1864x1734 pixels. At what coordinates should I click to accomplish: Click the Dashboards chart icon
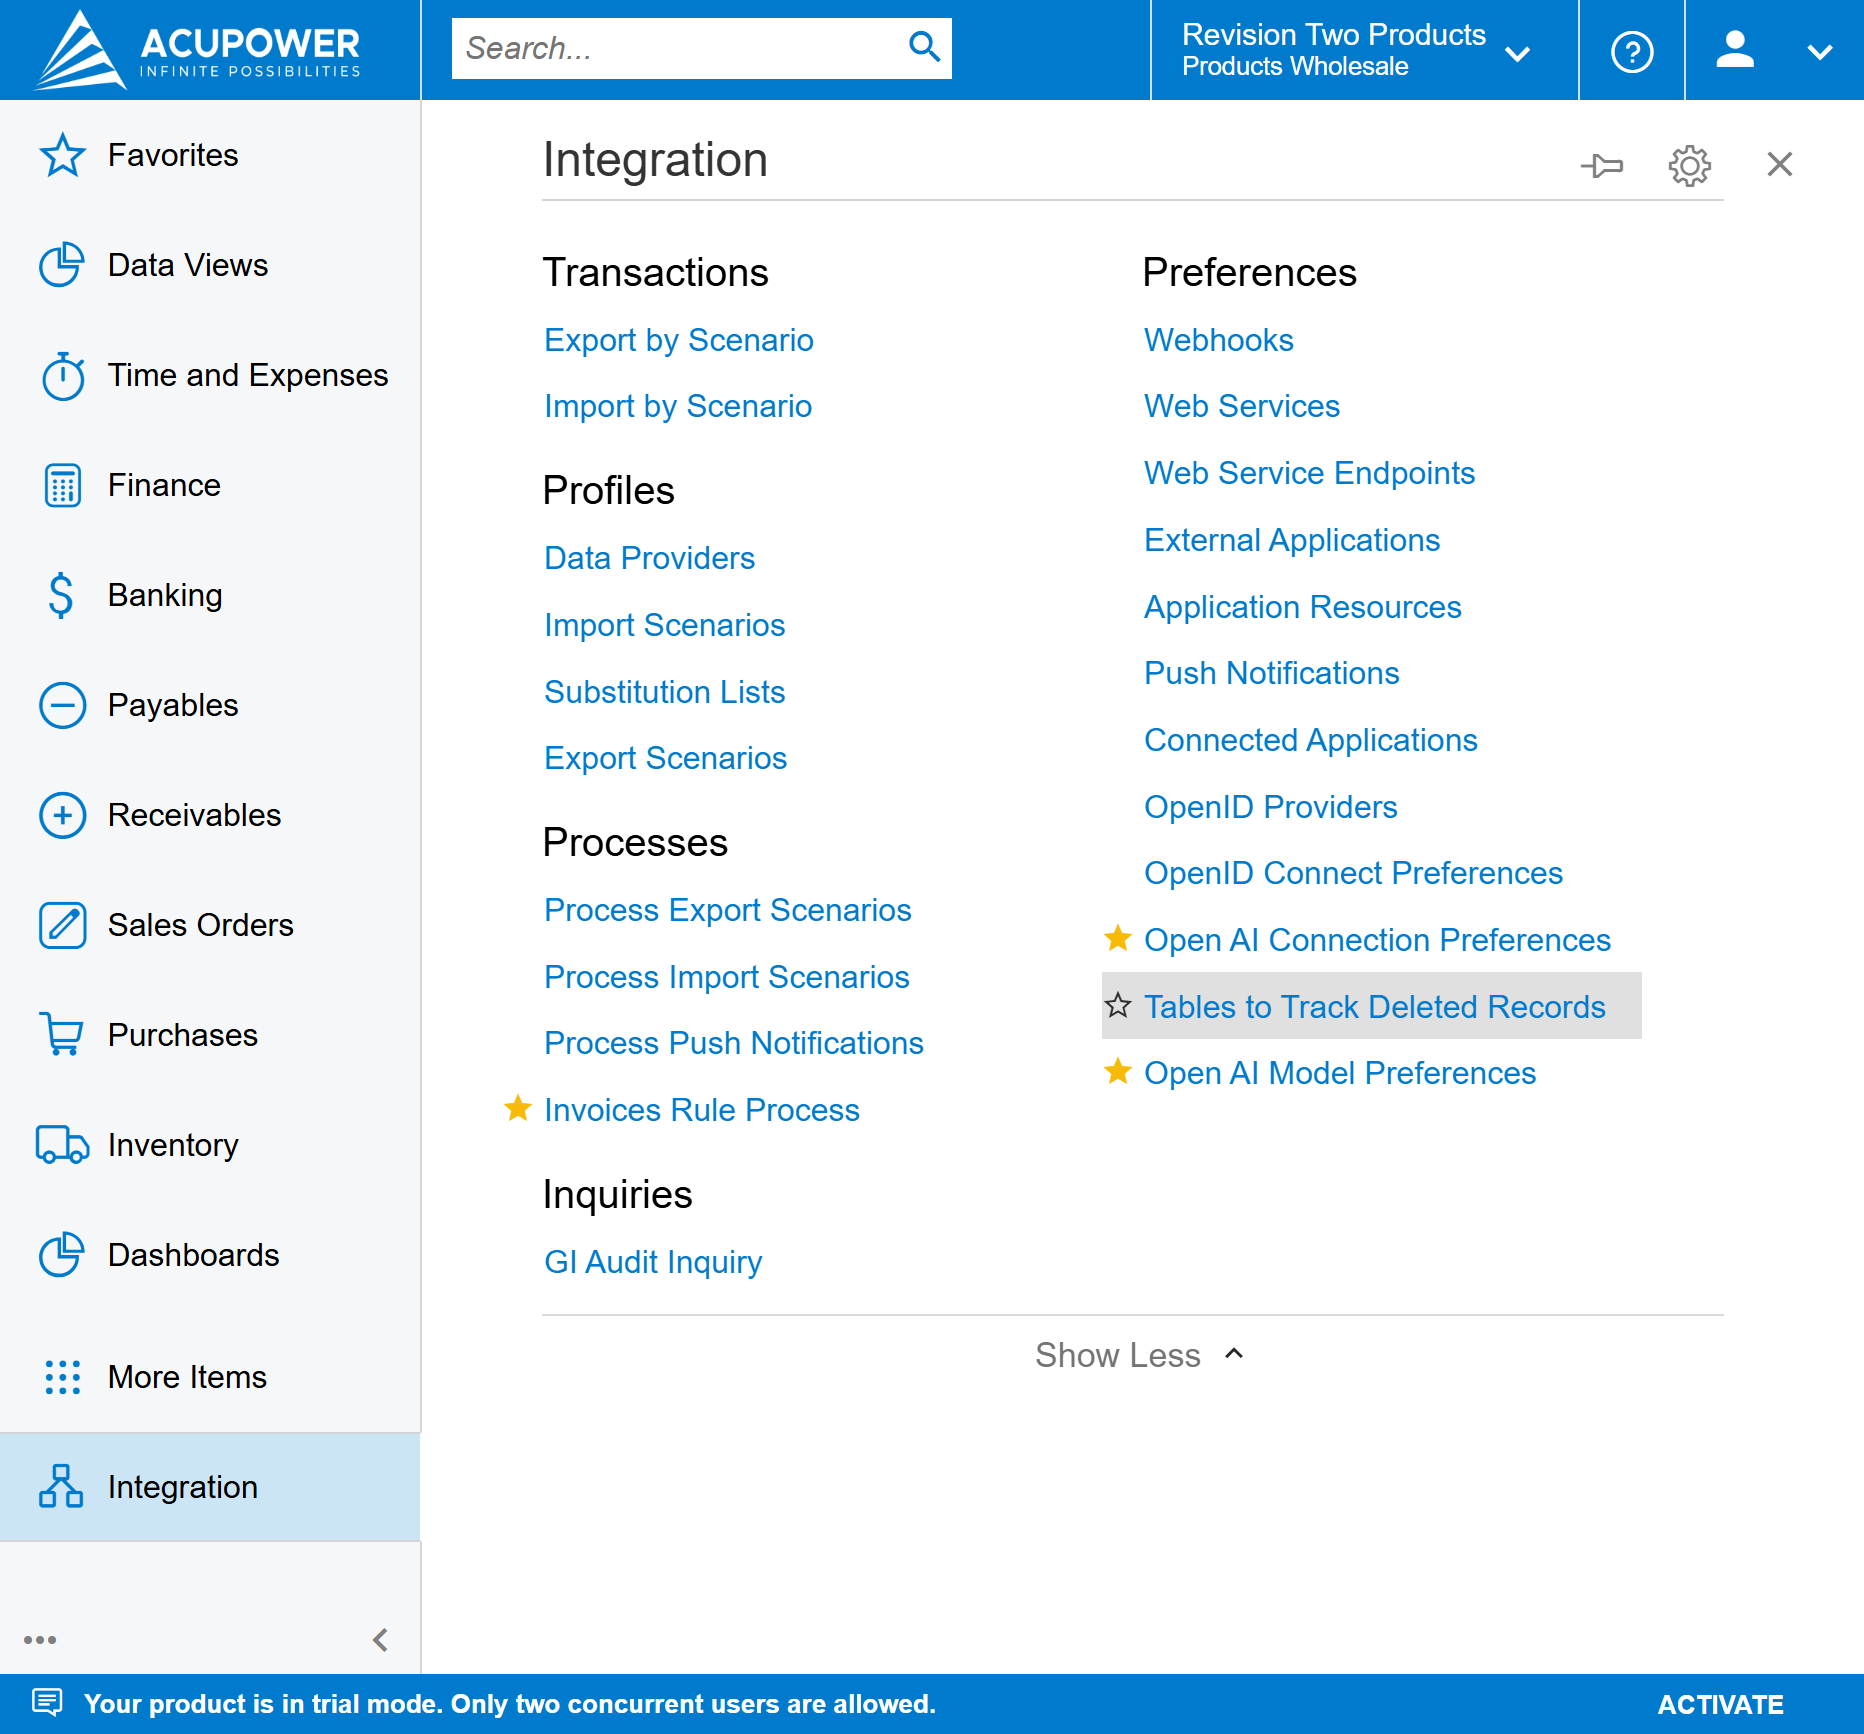pyautogui.click(x=63, y=1255)
